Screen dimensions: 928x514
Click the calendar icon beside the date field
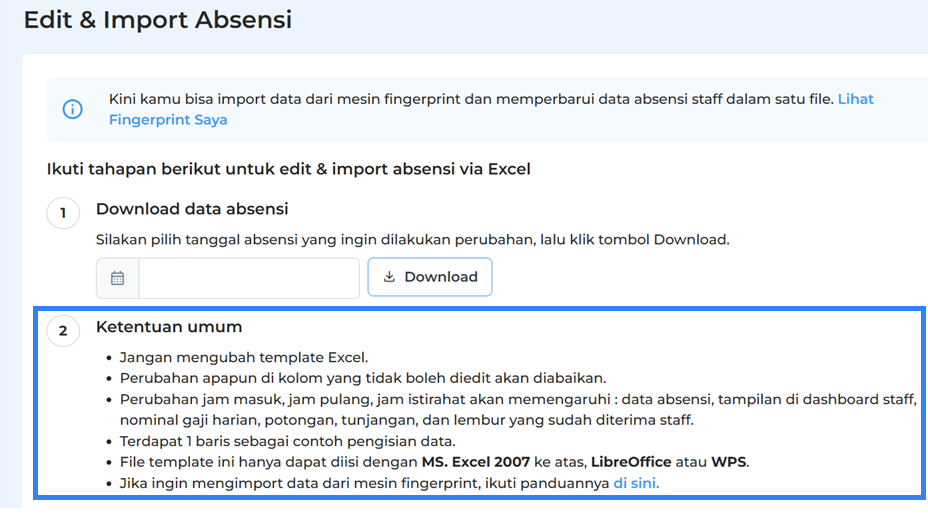(x=118, y=278)
